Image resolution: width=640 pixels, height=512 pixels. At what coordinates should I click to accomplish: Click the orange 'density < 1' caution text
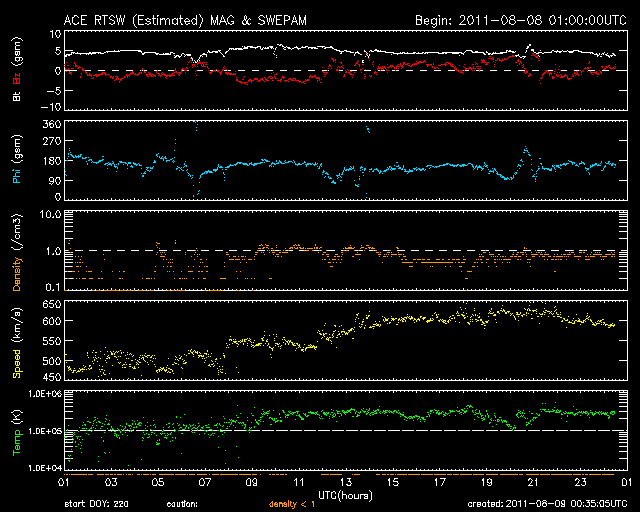point(292,504)
